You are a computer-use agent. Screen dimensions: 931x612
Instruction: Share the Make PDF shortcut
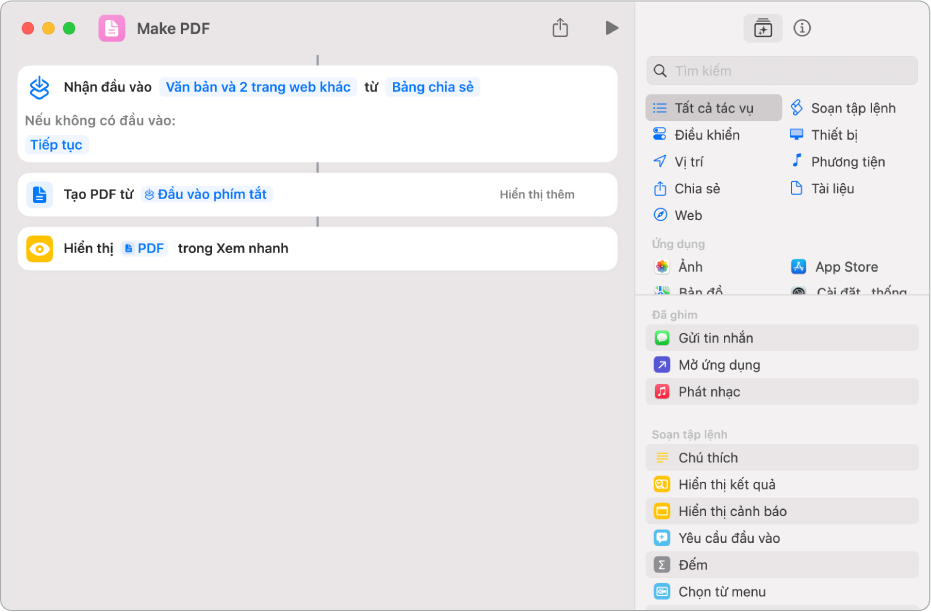click(x=560, y=27)
